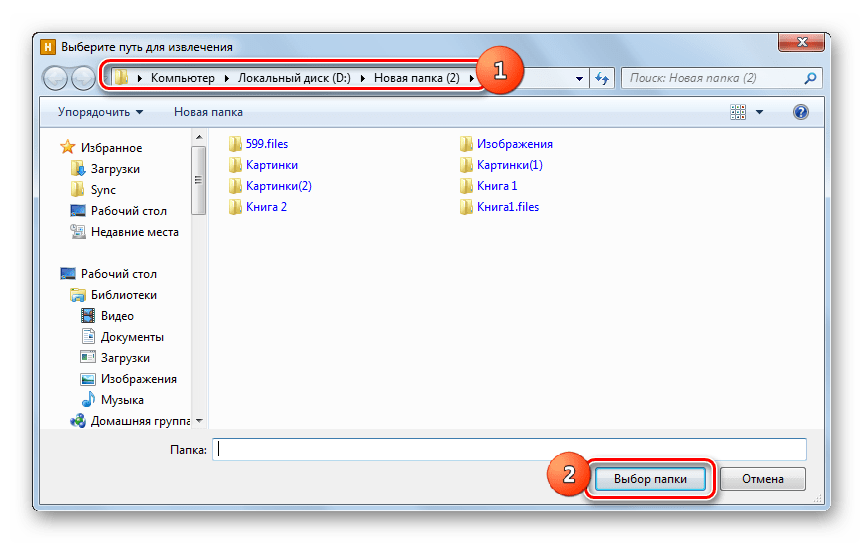This screenshot has width=864, height=544.
Task: Click the folder icon of 599.files
Action: [x=235, y=144]
